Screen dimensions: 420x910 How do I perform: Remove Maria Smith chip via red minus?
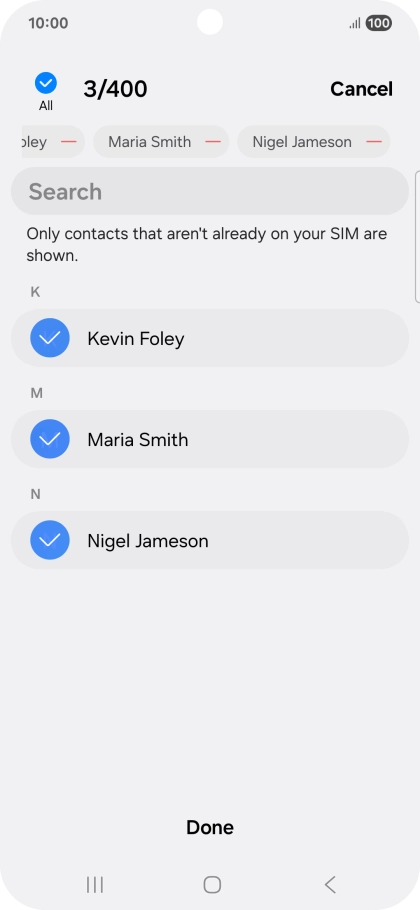[x=213, y=142]
